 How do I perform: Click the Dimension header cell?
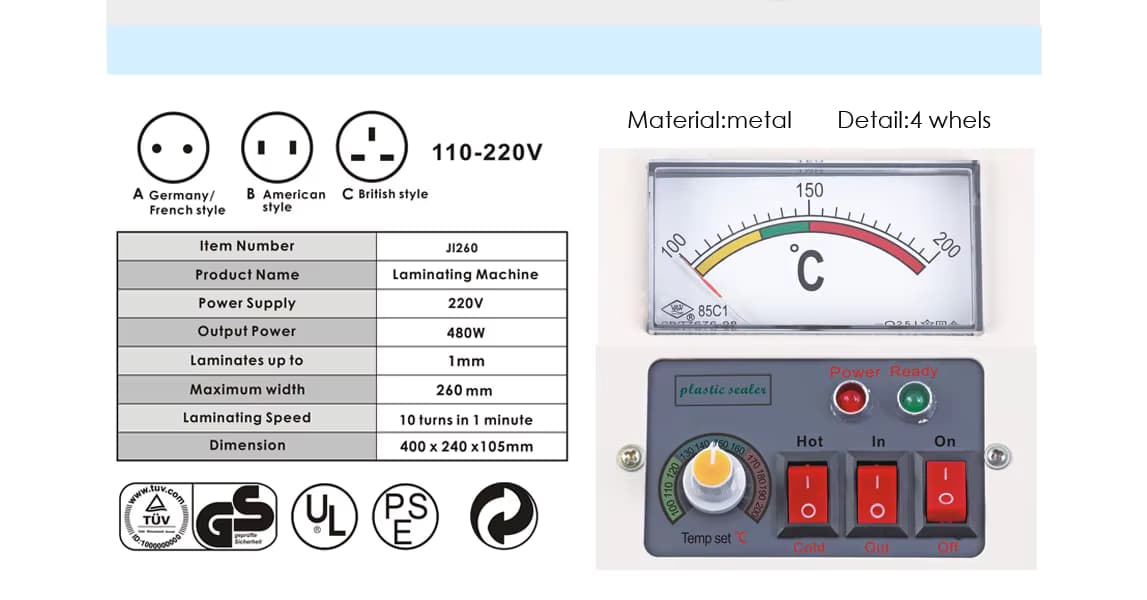tap(247, 446)
